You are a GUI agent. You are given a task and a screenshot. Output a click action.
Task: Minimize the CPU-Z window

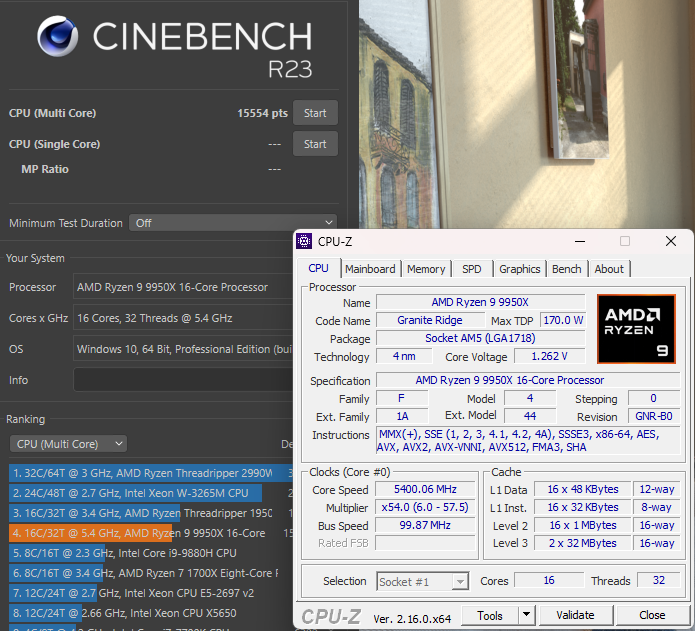pyautogui.click(x=580, y=241)
